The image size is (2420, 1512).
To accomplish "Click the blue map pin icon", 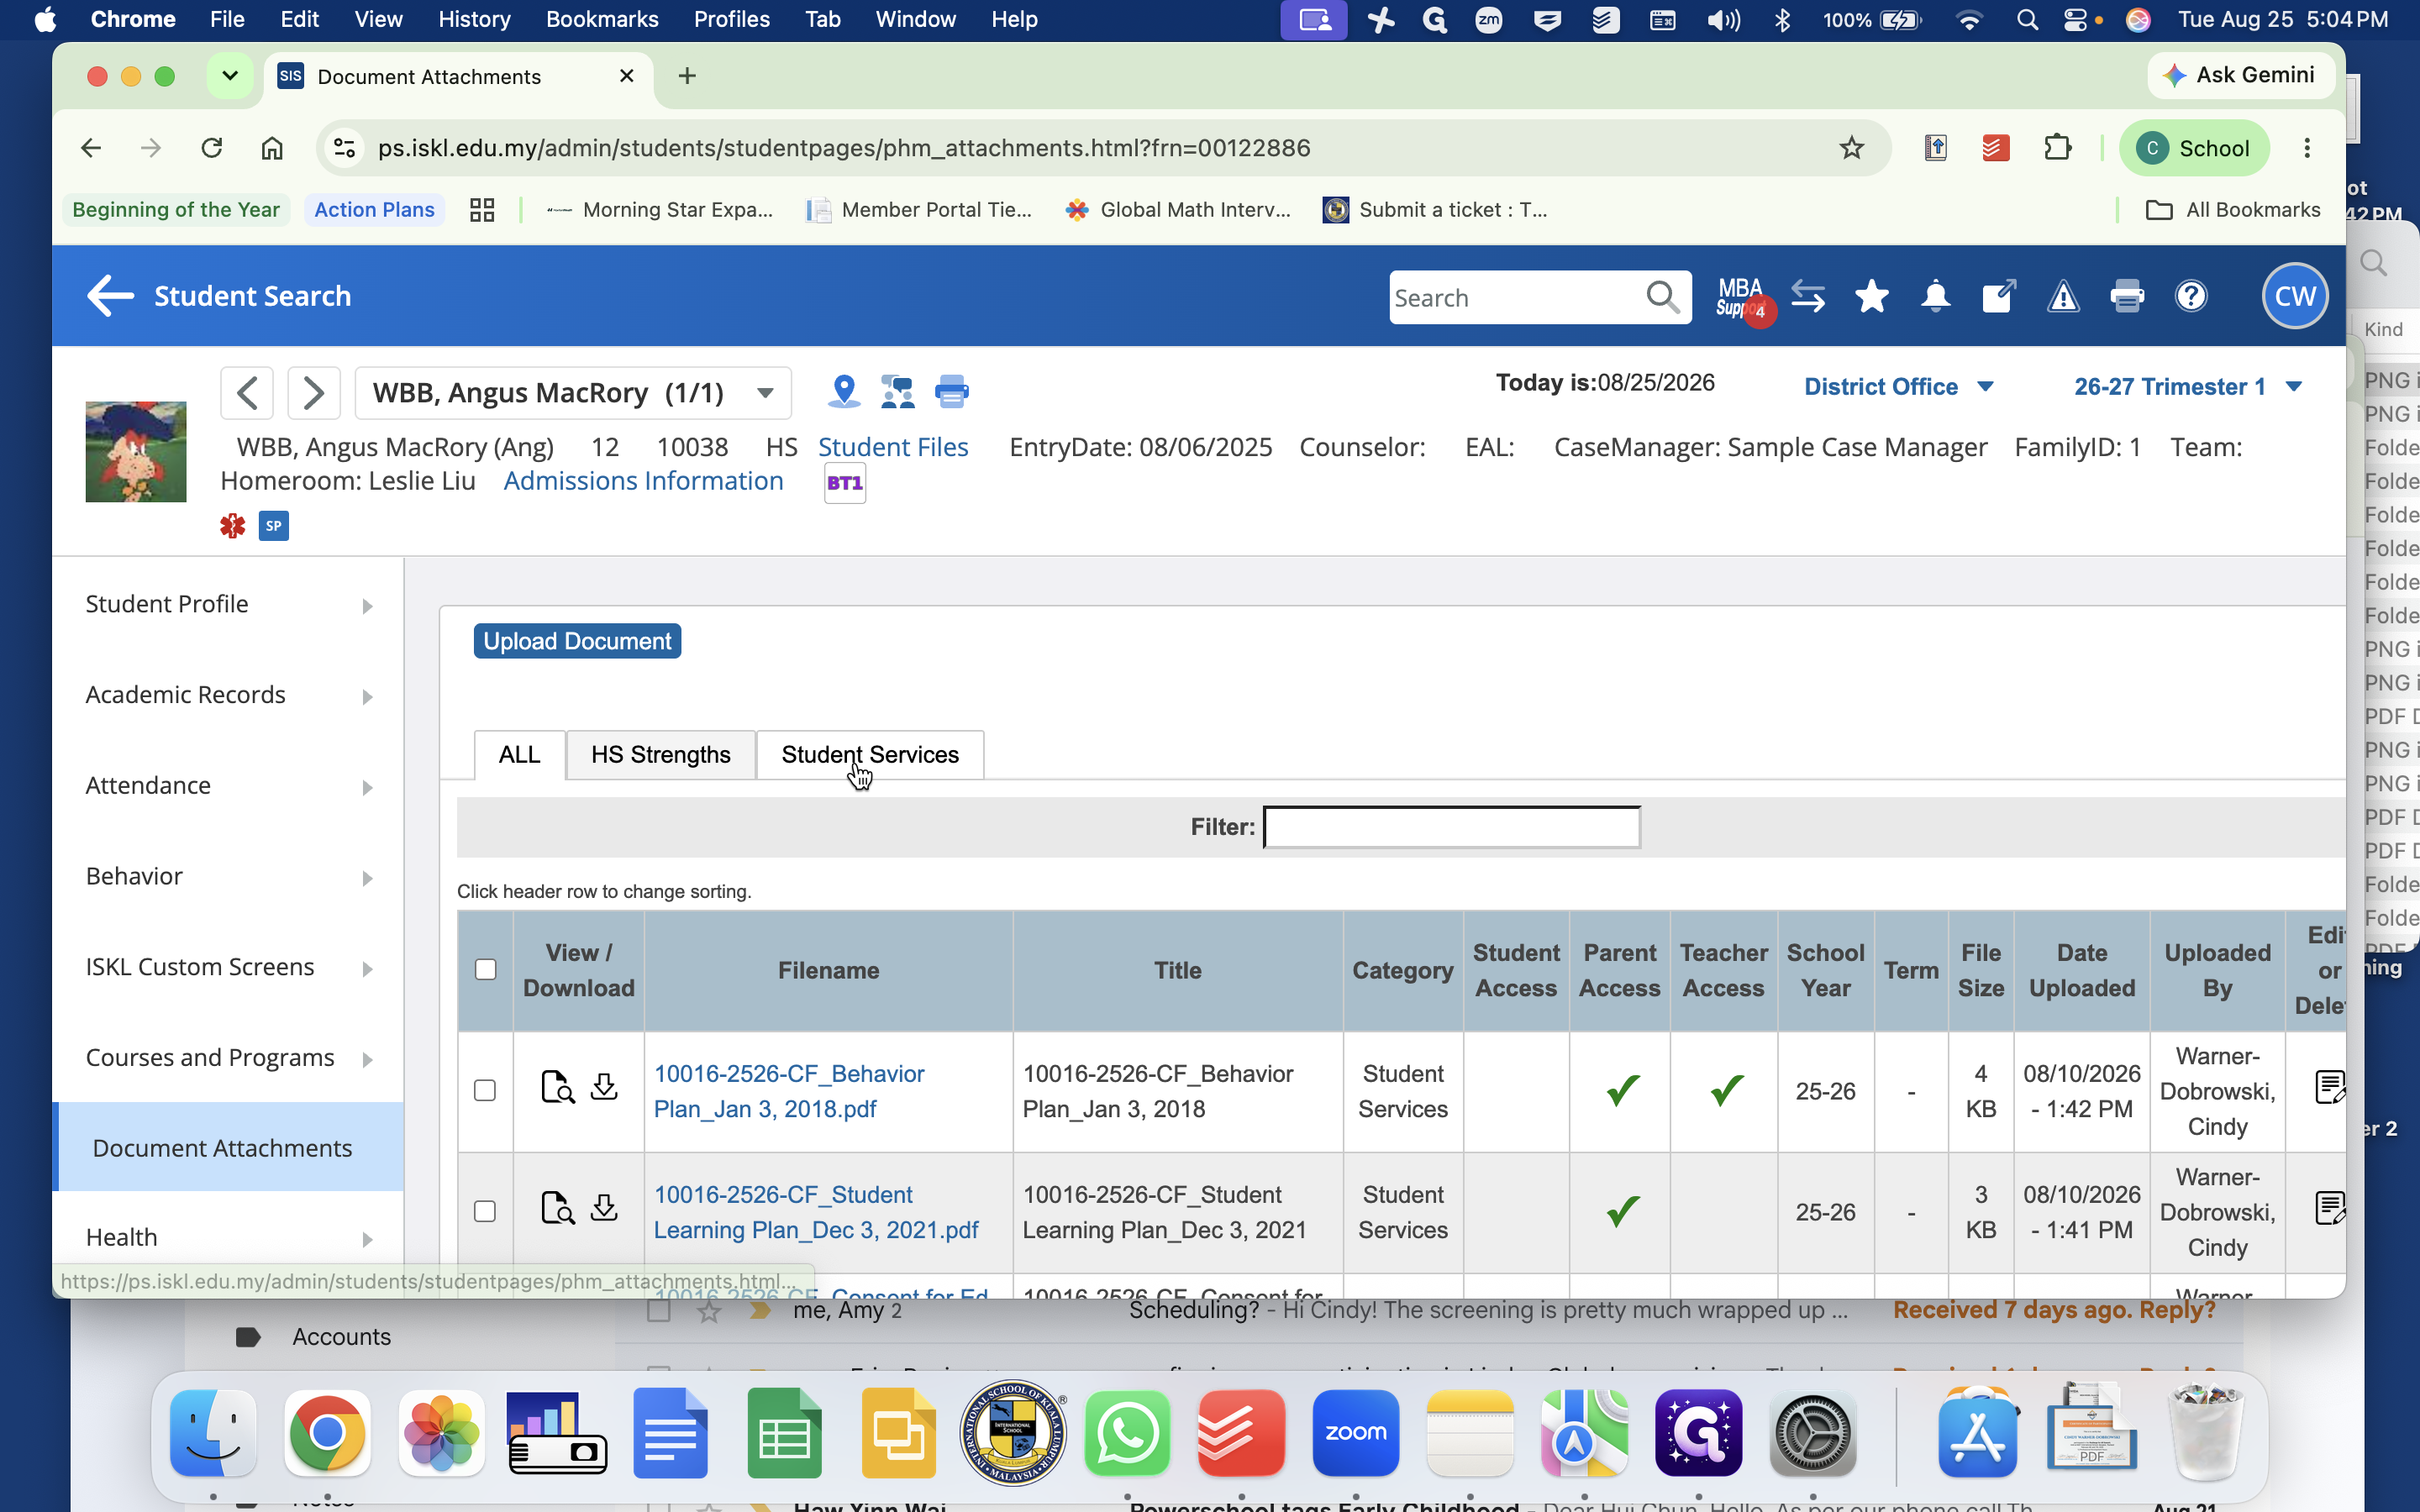I will point(844,391).
